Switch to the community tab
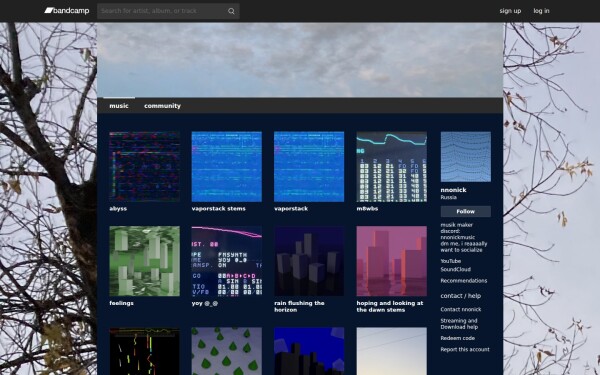600x375 pixels. [x=162, y=106]
